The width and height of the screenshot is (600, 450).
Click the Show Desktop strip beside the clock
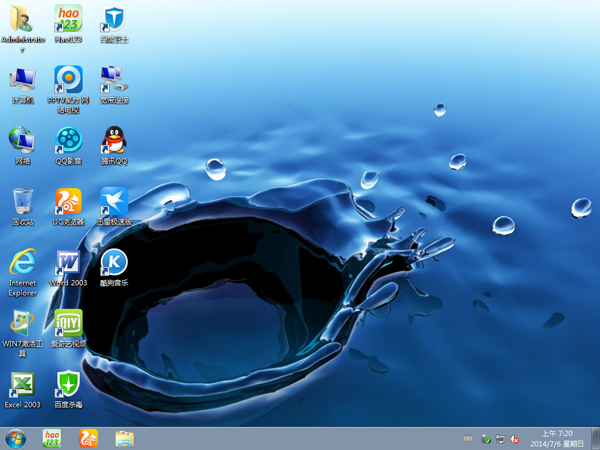[x=595, y=439]
